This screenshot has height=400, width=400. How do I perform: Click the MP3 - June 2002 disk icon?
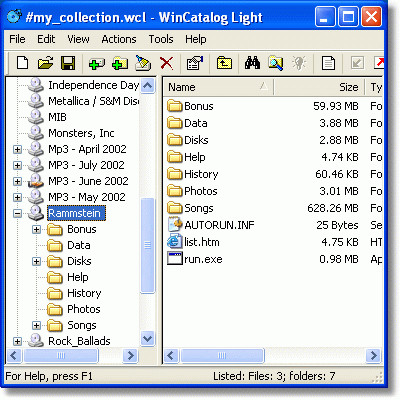36,181
